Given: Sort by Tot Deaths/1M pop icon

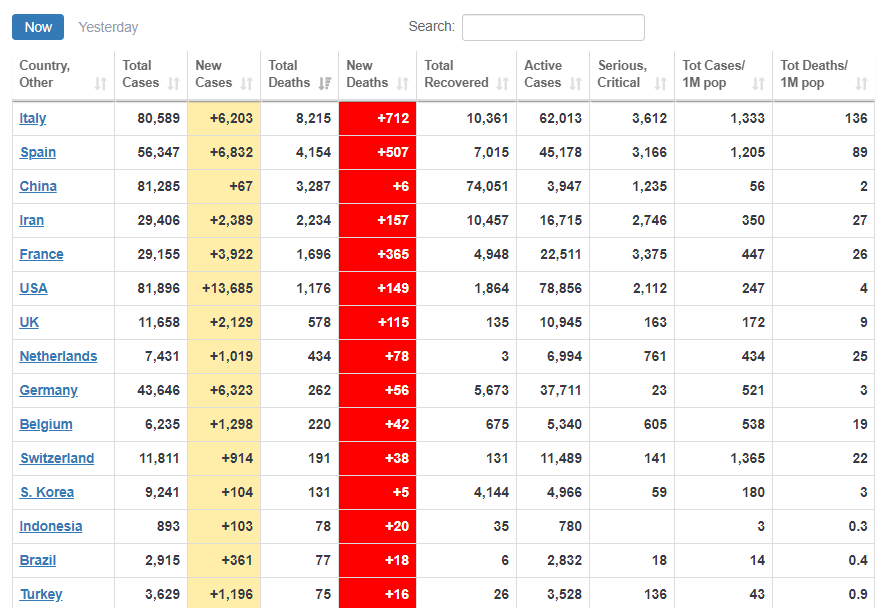Looking at the screenshot, I should coord(861,84).
